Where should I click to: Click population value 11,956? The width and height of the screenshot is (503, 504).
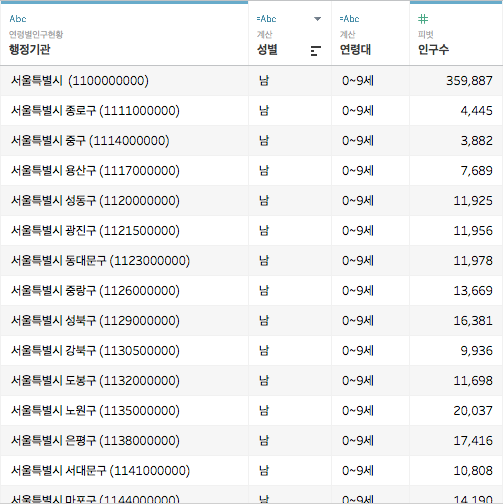(x=473, y=231)
